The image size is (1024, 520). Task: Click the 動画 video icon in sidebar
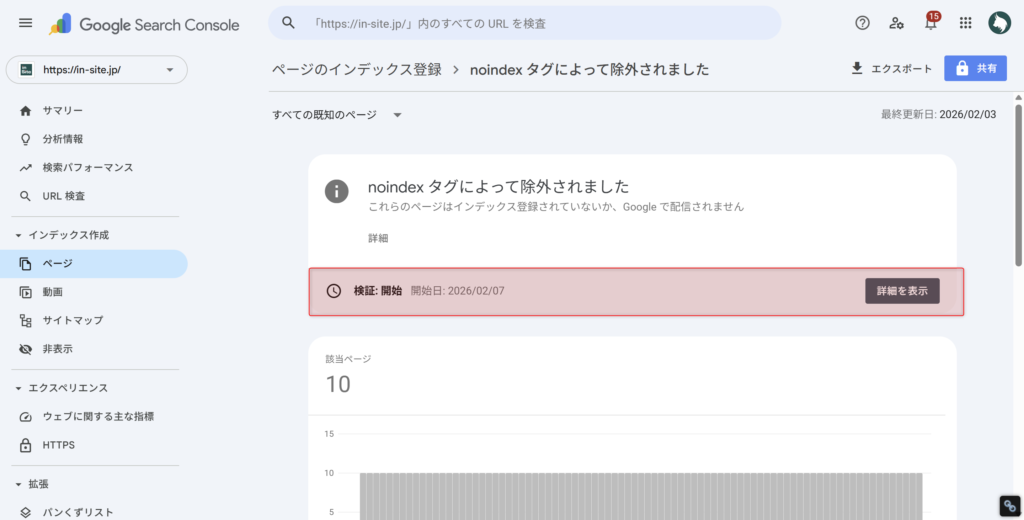(x=25, y=292)
